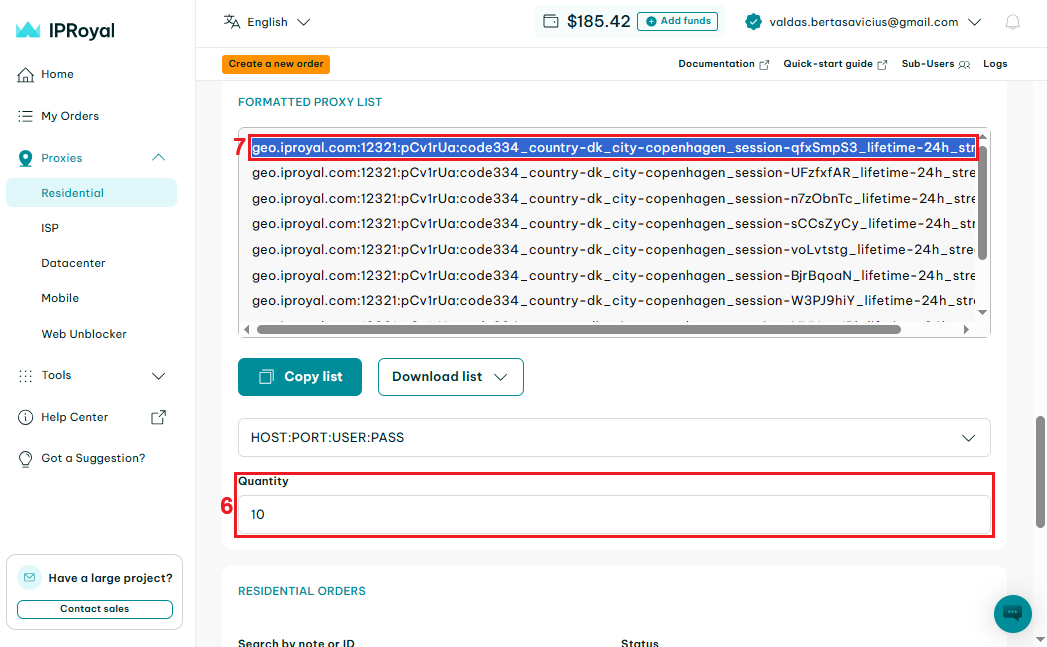Select Residential proxies
1047x647 pixels.
pyautogui.click(x=91, y=193)
